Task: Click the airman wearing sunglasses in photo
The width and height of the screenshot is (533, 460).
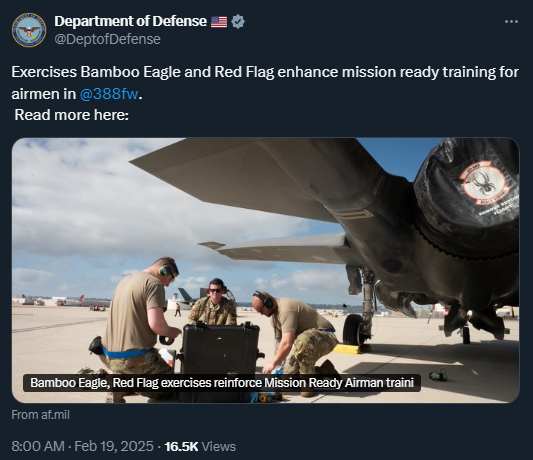Action: click(214, 303)
